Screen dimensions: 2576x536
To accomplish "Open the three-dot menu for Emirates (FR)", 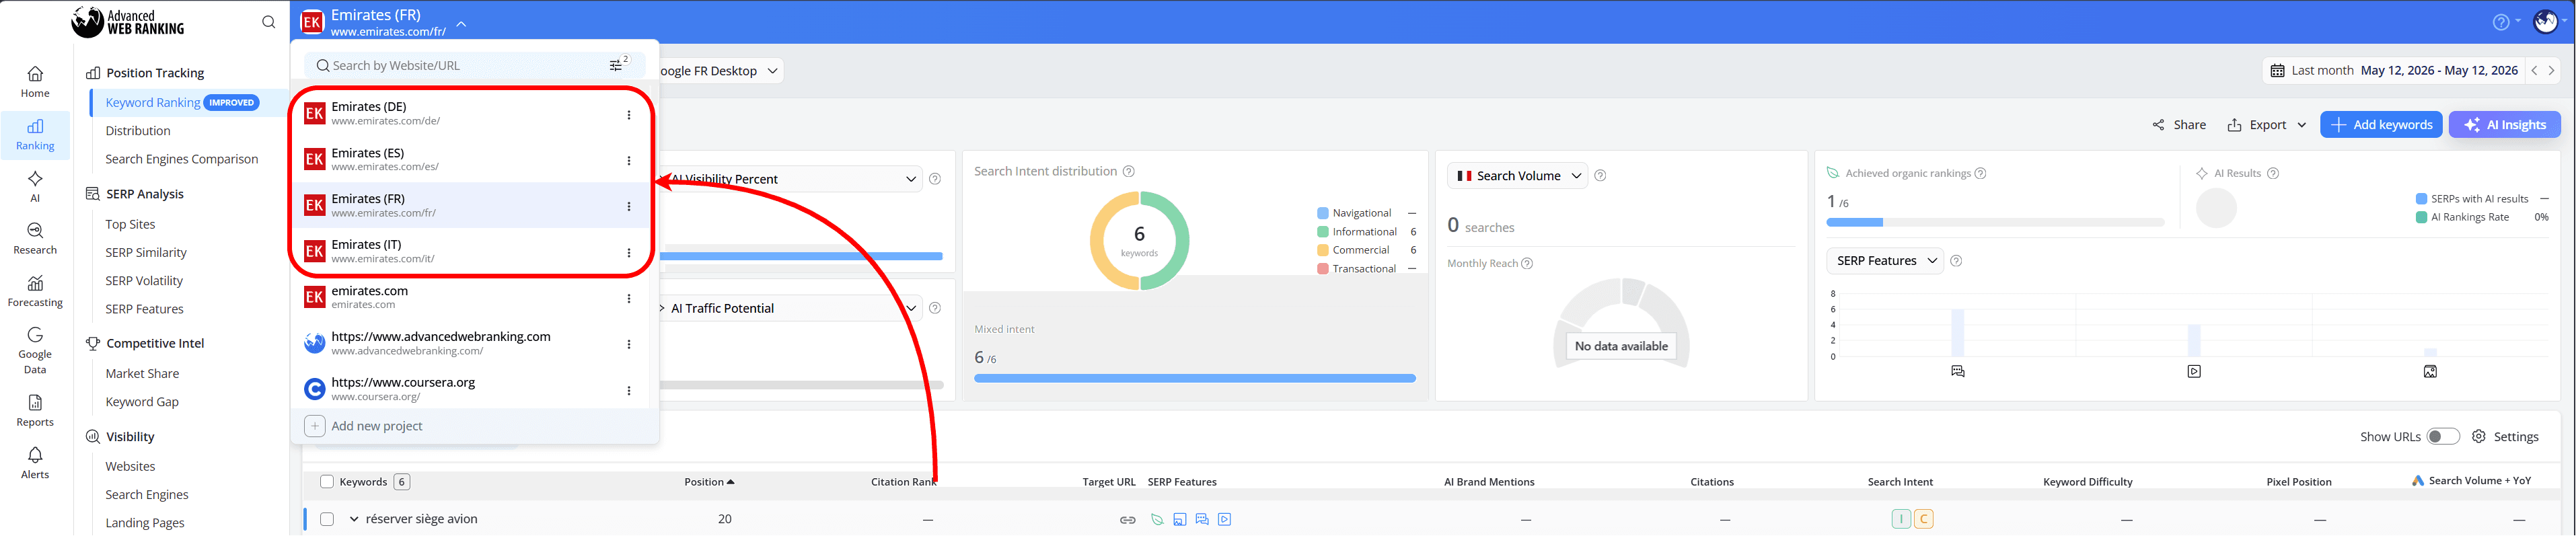I will [629, 207].
